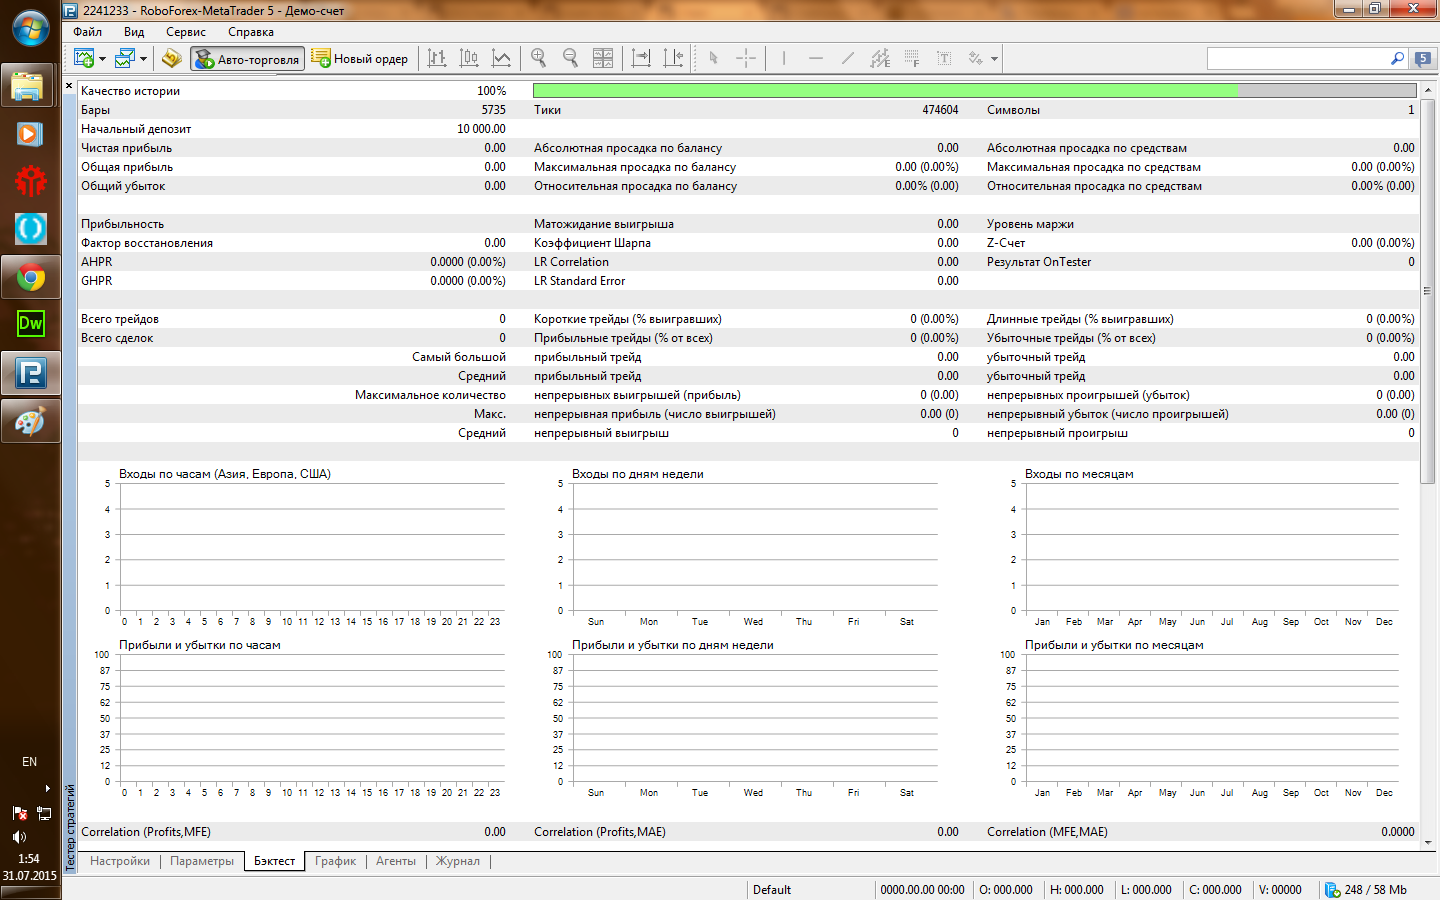Click the toolbar search input field
Screen dimensions: 1440x900
(1297, 59)
